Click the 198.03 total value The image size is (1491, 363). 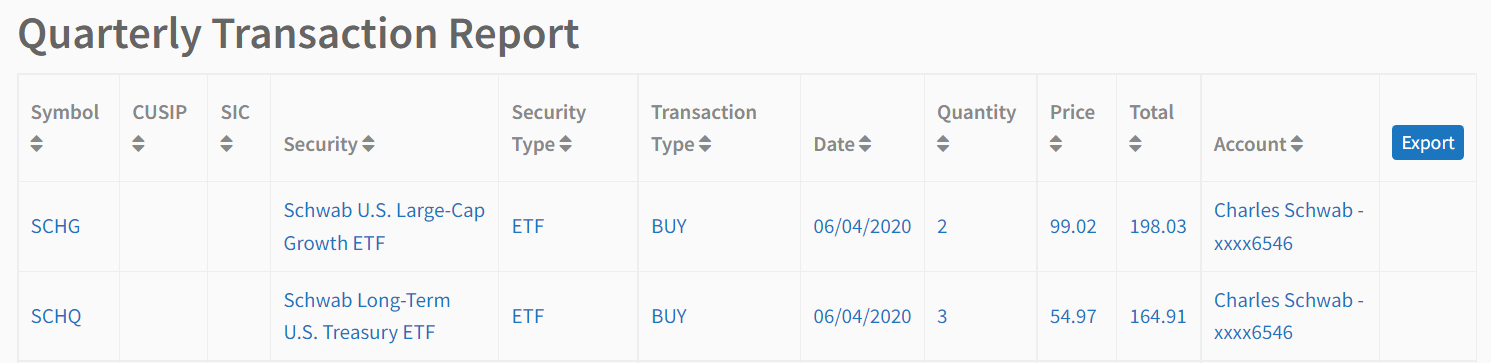(1158, 226)
